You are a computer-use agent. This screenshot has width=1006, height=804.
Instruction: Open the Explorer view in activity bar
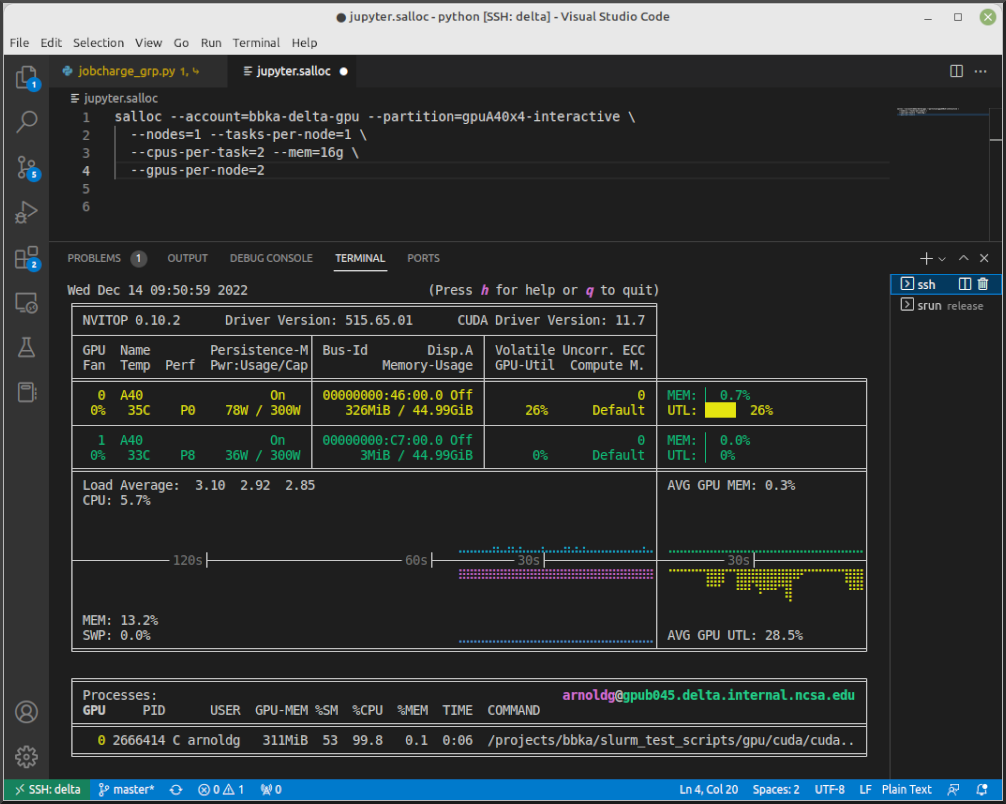click(x=26, y=77)
